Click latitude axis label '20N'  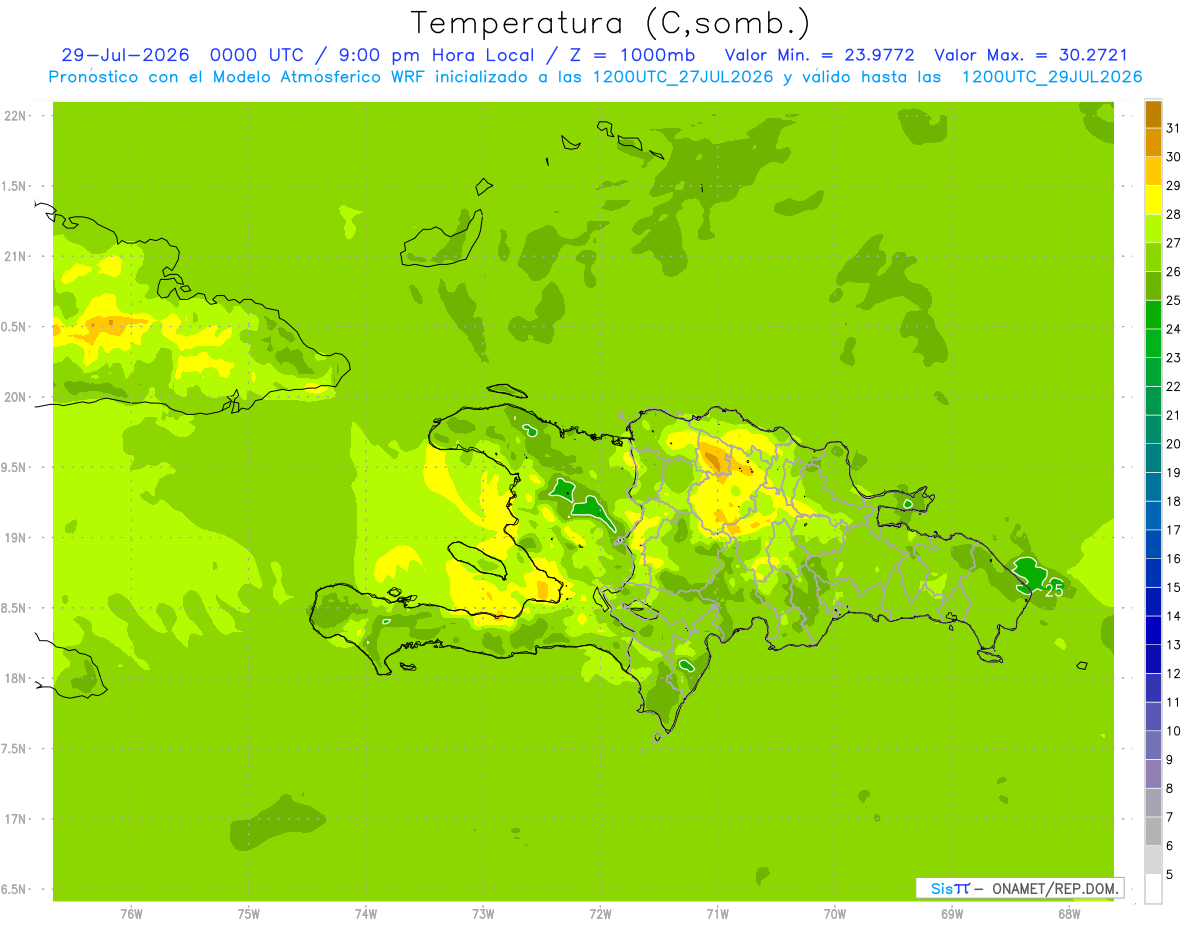coord(16,397)
